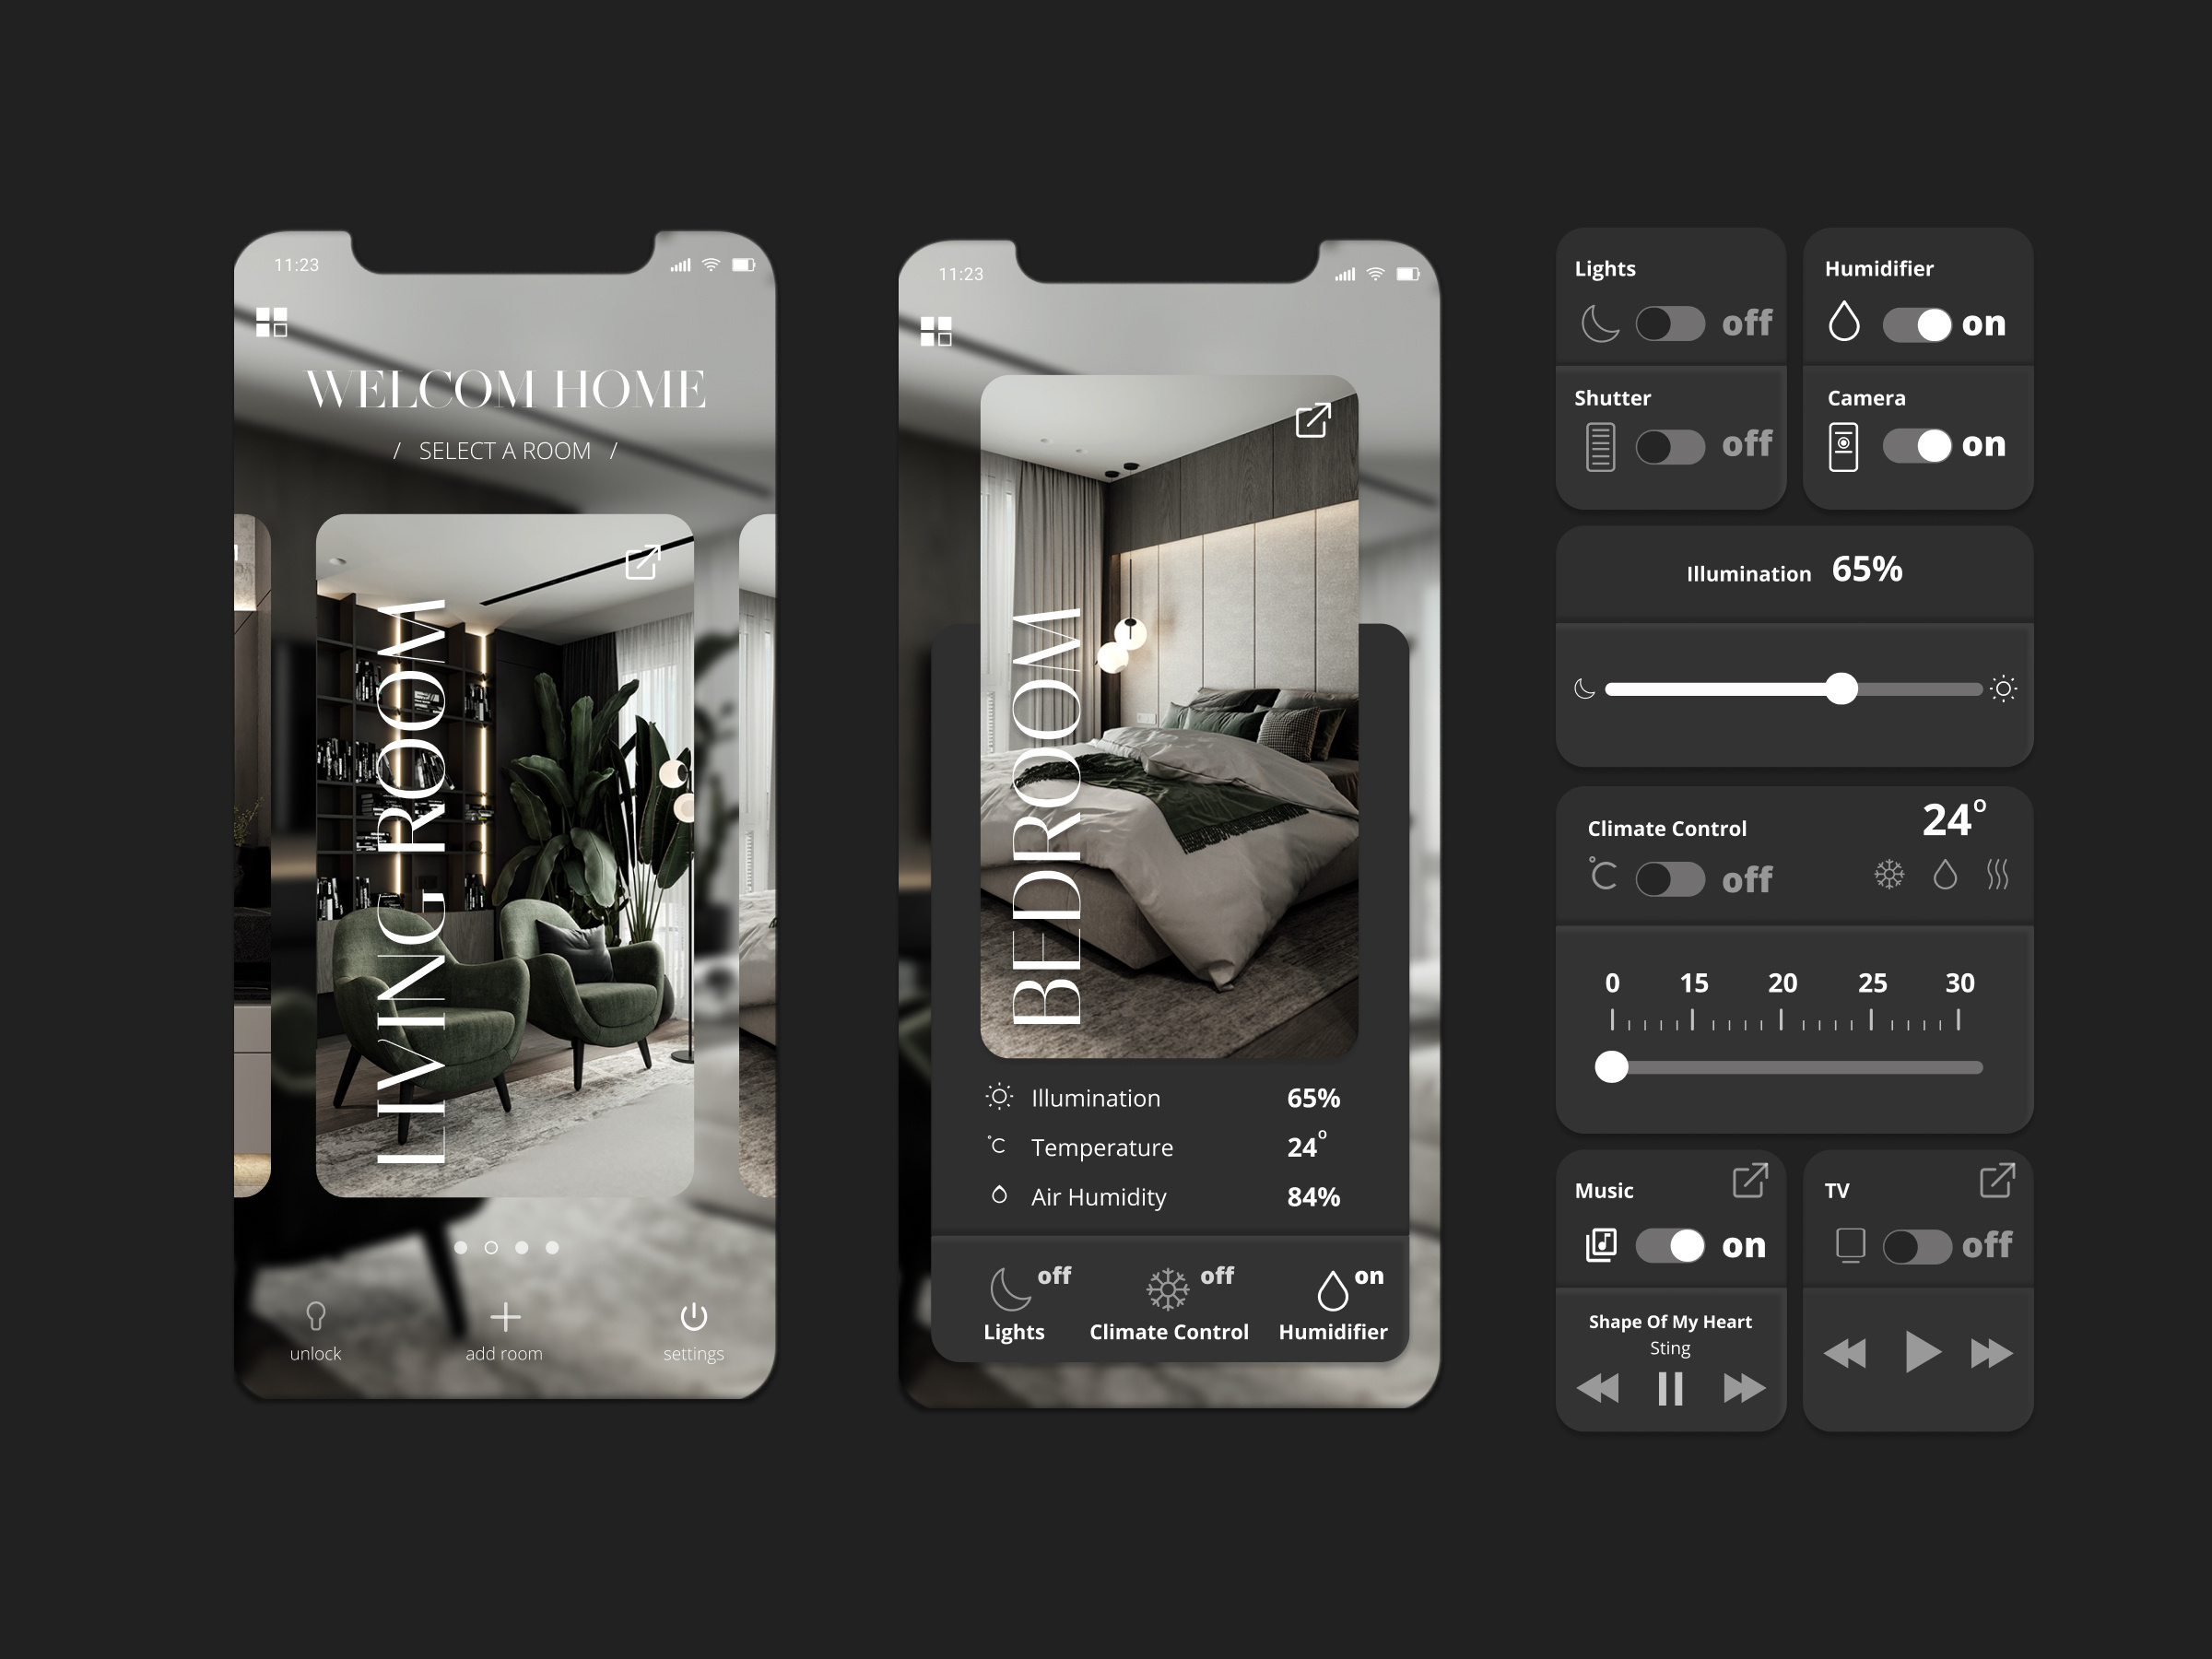Viewport: 2212px width, 1659px height.
Task: Tap the next room card peeking right
Action: (757, 855)
